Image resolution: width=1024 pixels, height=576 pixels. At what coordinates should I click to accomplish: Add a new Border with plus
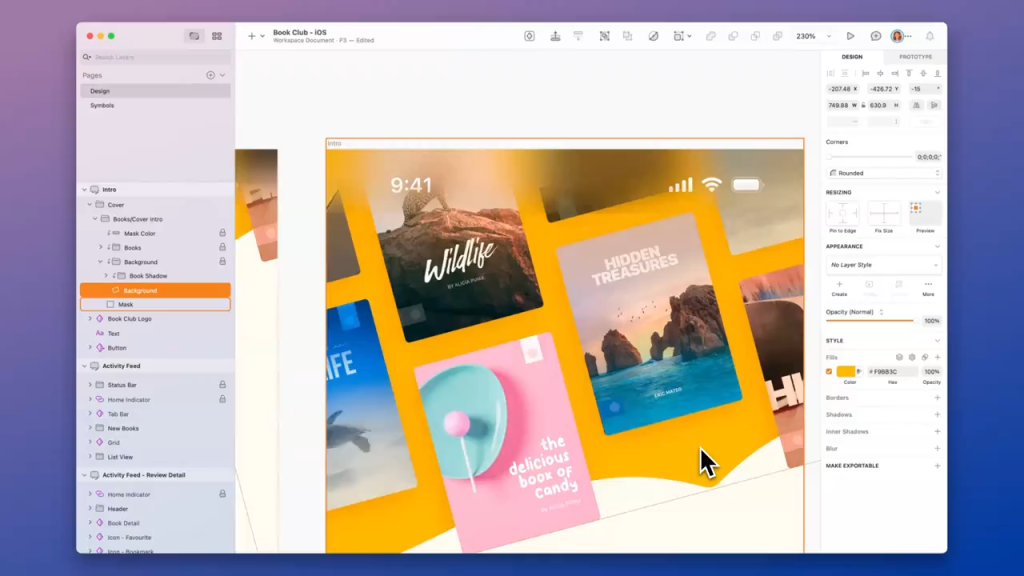(937, 398)
